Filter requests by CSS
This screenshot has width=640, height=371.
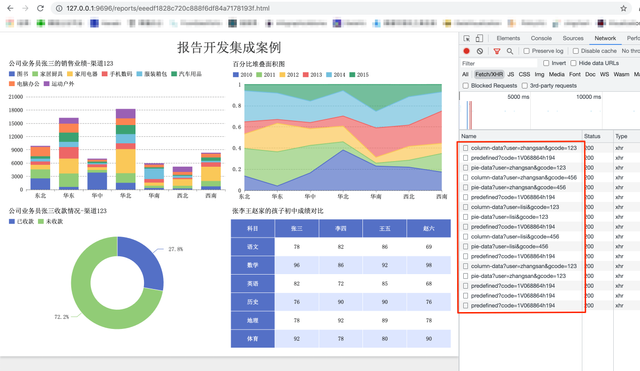tap(524, 74)
